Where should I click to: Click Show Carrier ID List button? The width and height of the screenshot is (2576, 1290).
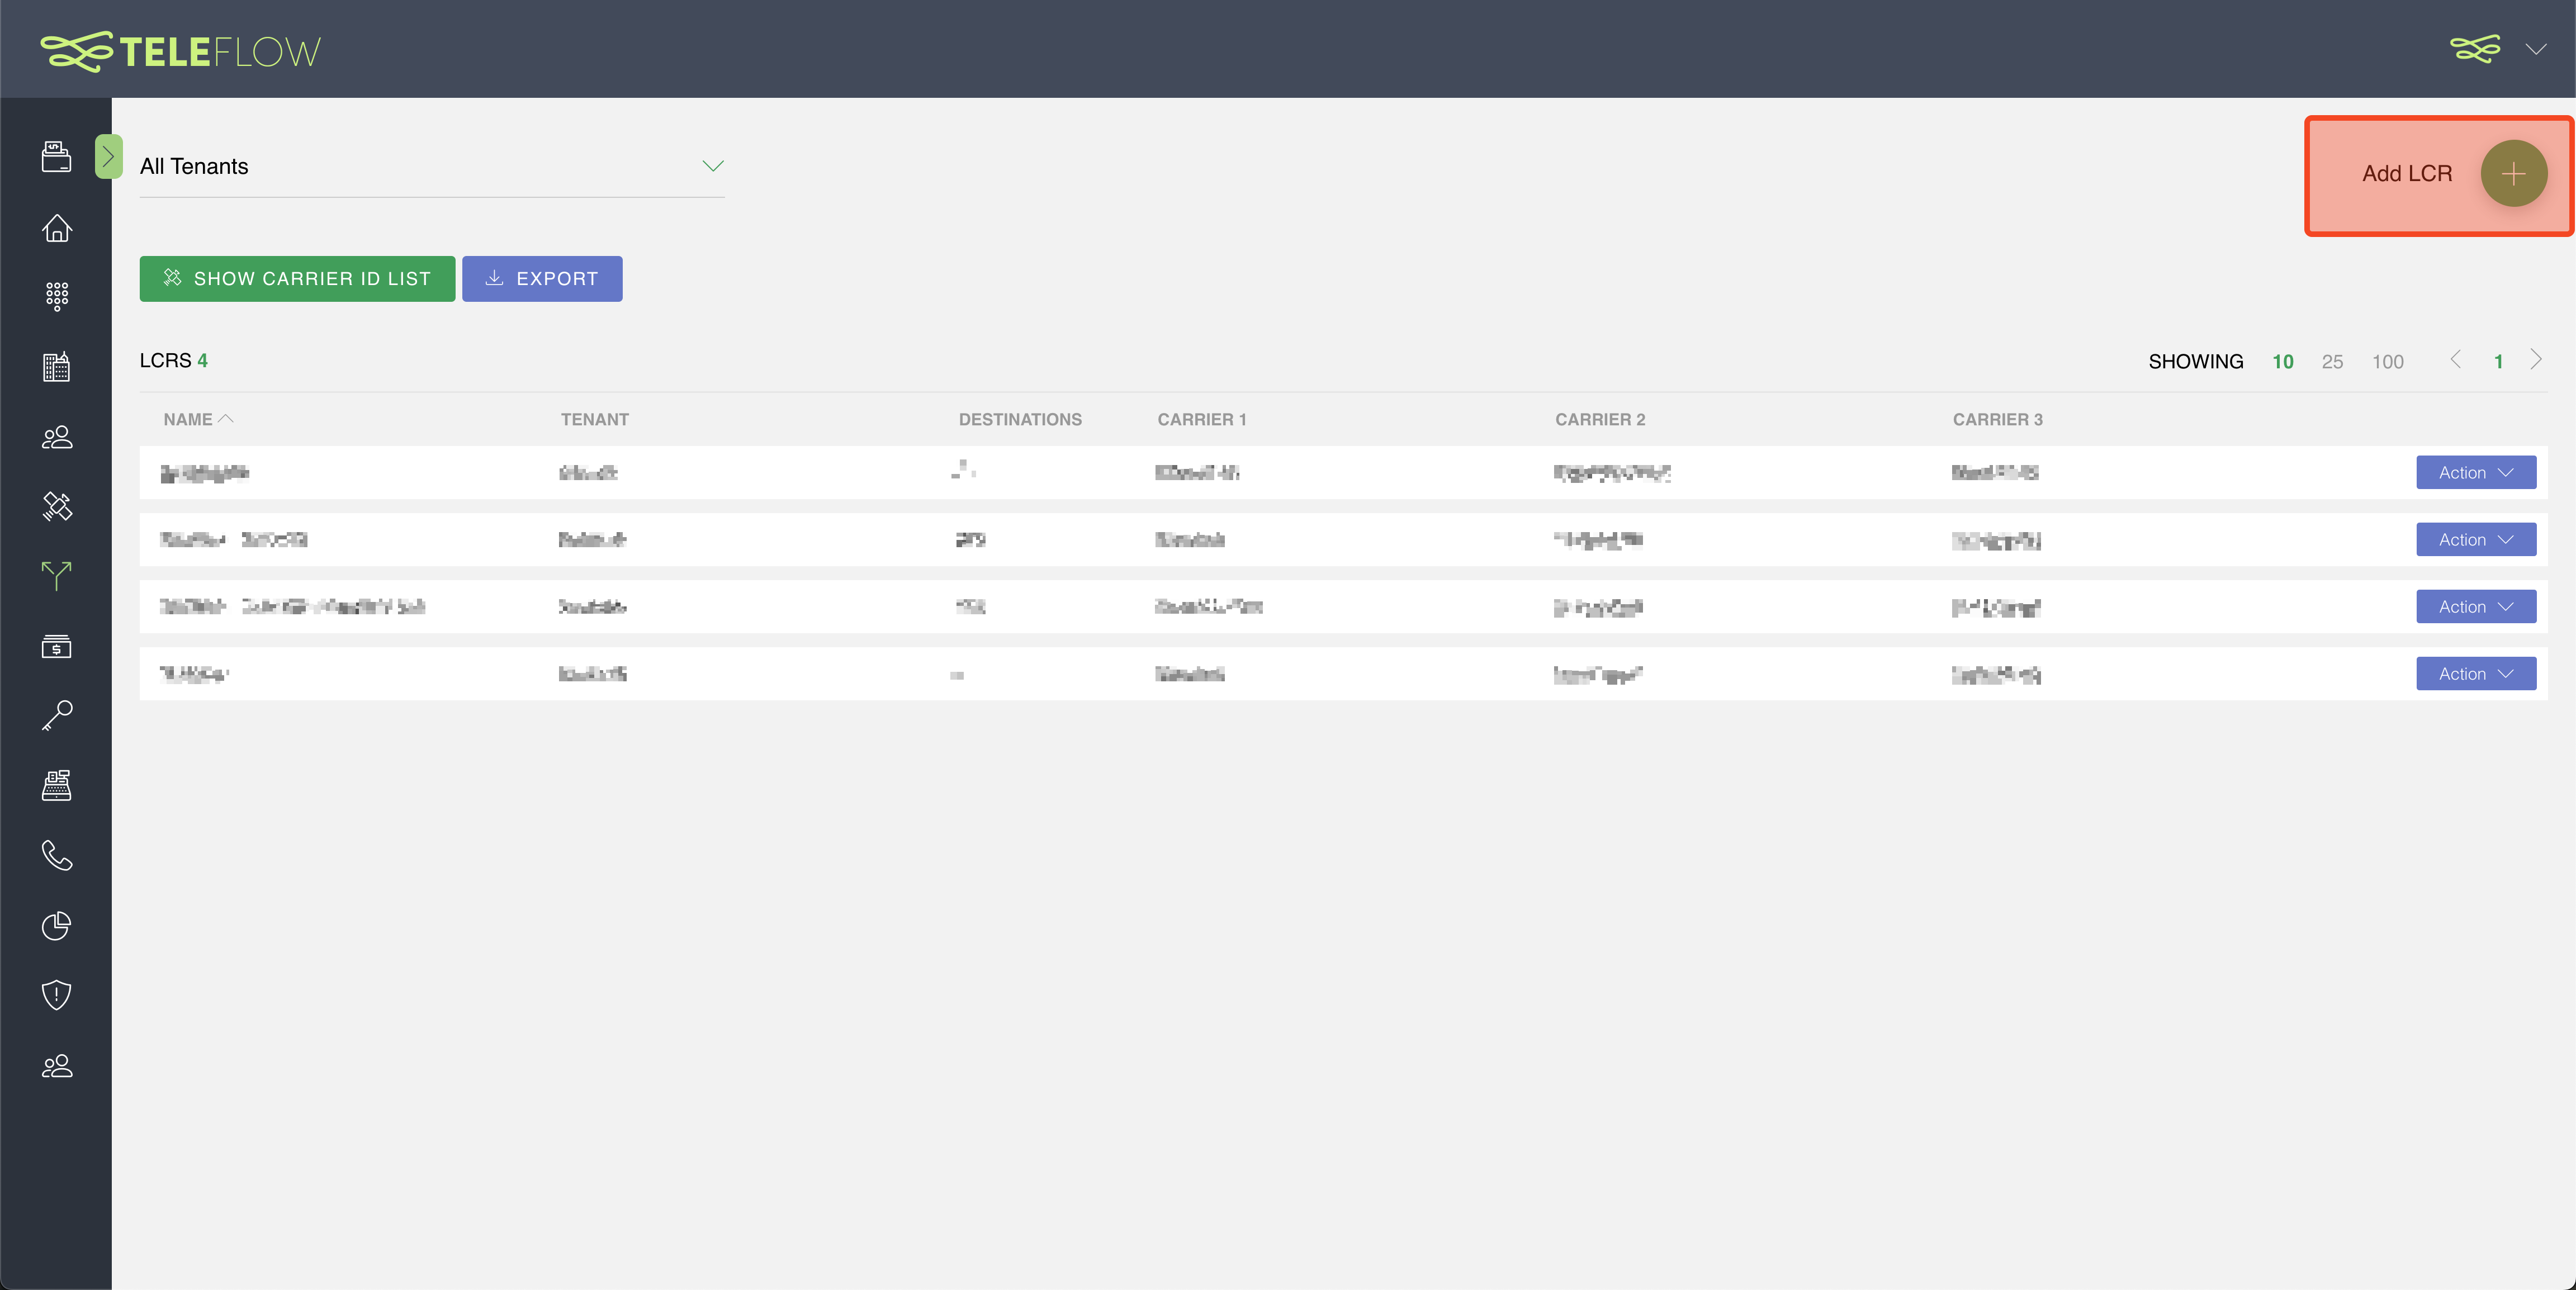[297, 279]
